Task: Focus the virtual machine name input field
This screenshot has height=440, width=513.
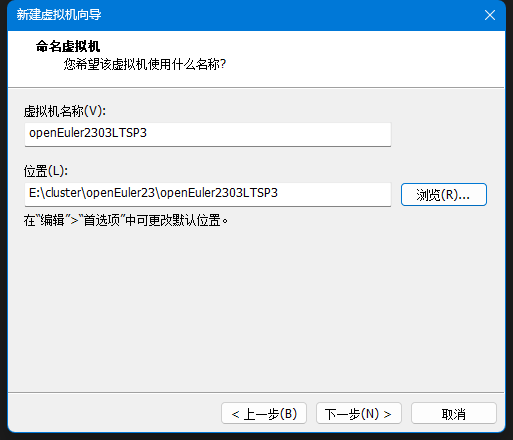Action: 208,134
